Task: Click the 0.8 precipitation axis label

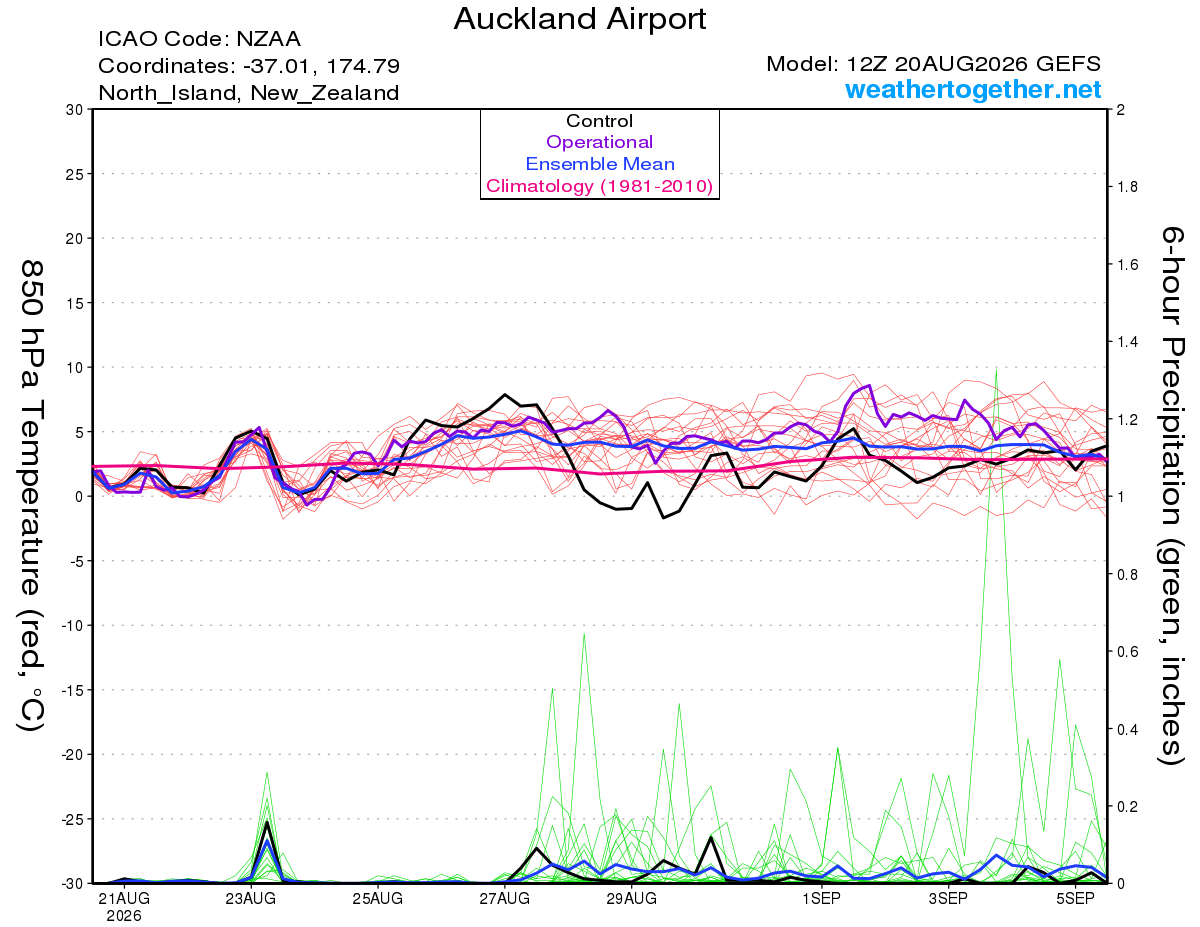Action: pyautogui.click(x=1126, y=574)
